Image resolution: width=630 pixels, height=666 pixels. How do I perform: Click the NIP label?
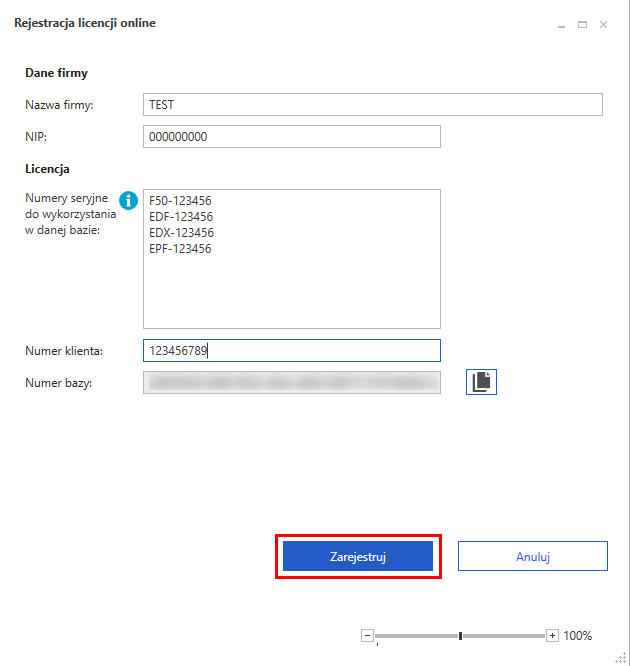click(36, 137)
